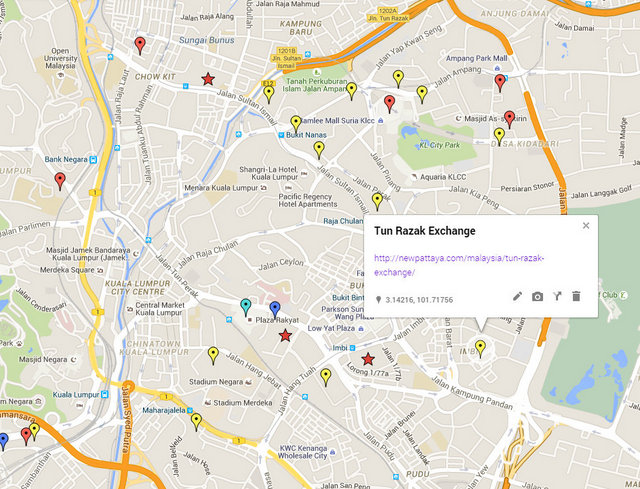Click the camera add-image icon in the popup
Screen dimensions: 640x489
pyautogui.click(x=537, y=297)
